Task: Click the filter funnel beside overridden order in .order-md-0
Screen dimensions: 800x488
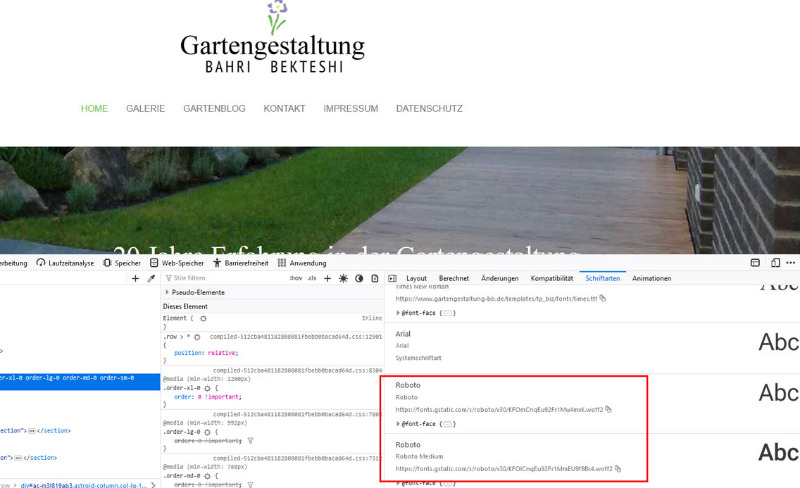Action: pyautogui.click(x=250, y=484)
